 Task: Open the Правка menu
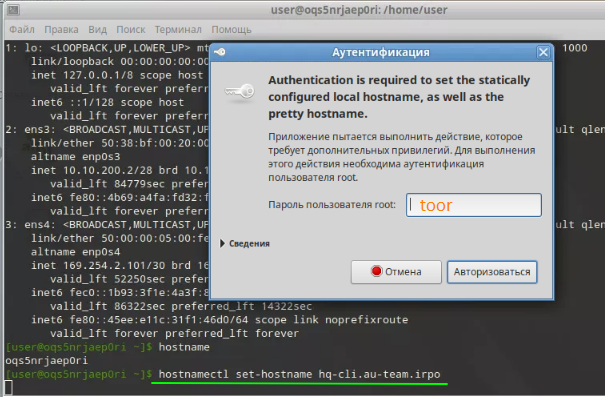[x=61, y=29]
